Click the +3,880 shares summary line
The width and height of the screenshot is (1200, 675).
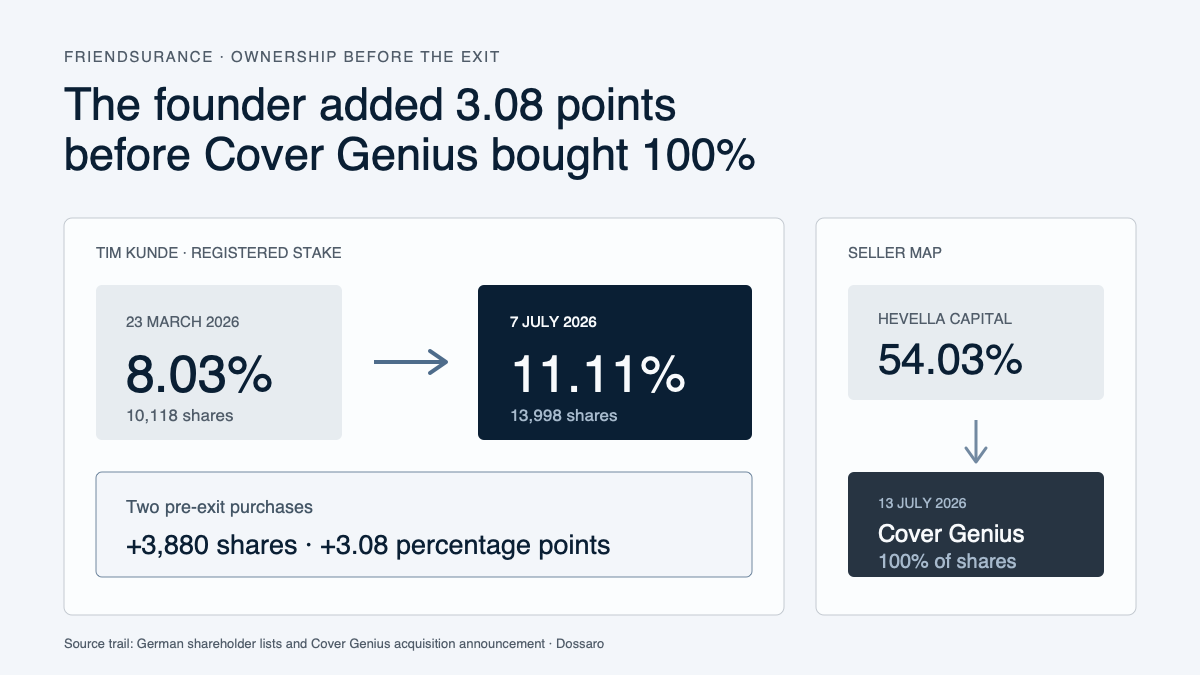[368, 545]
